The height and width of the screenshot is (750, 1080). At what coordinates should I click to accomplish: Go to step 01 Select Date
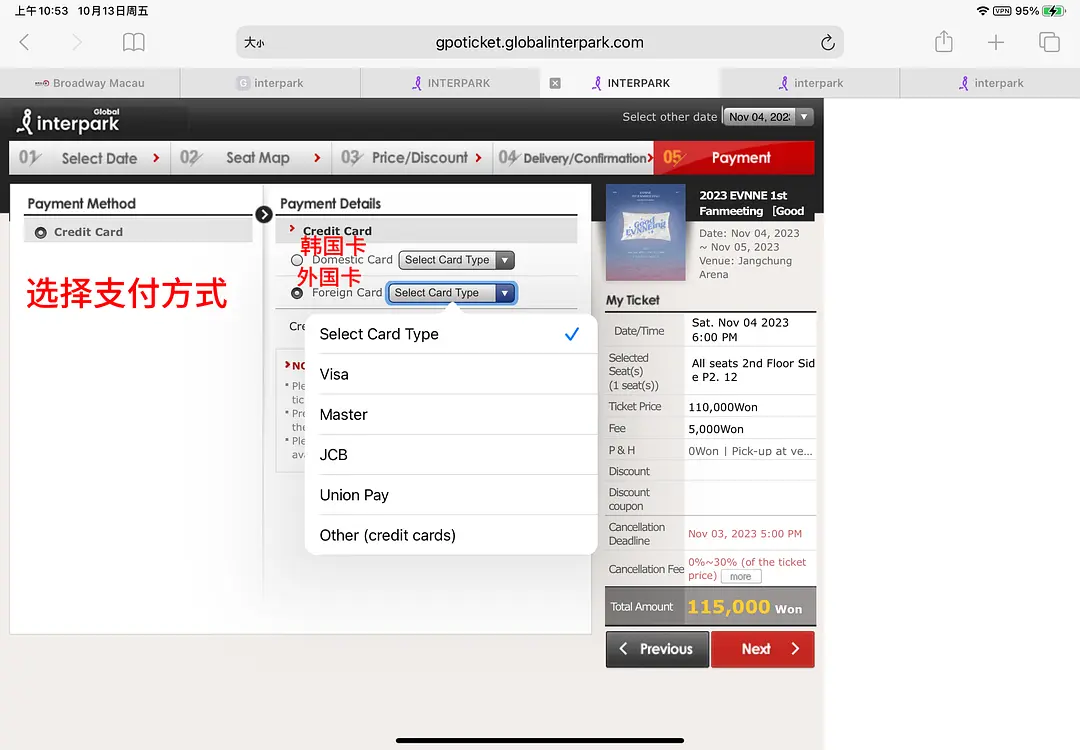pyautogui.click(x=90, y=158)
